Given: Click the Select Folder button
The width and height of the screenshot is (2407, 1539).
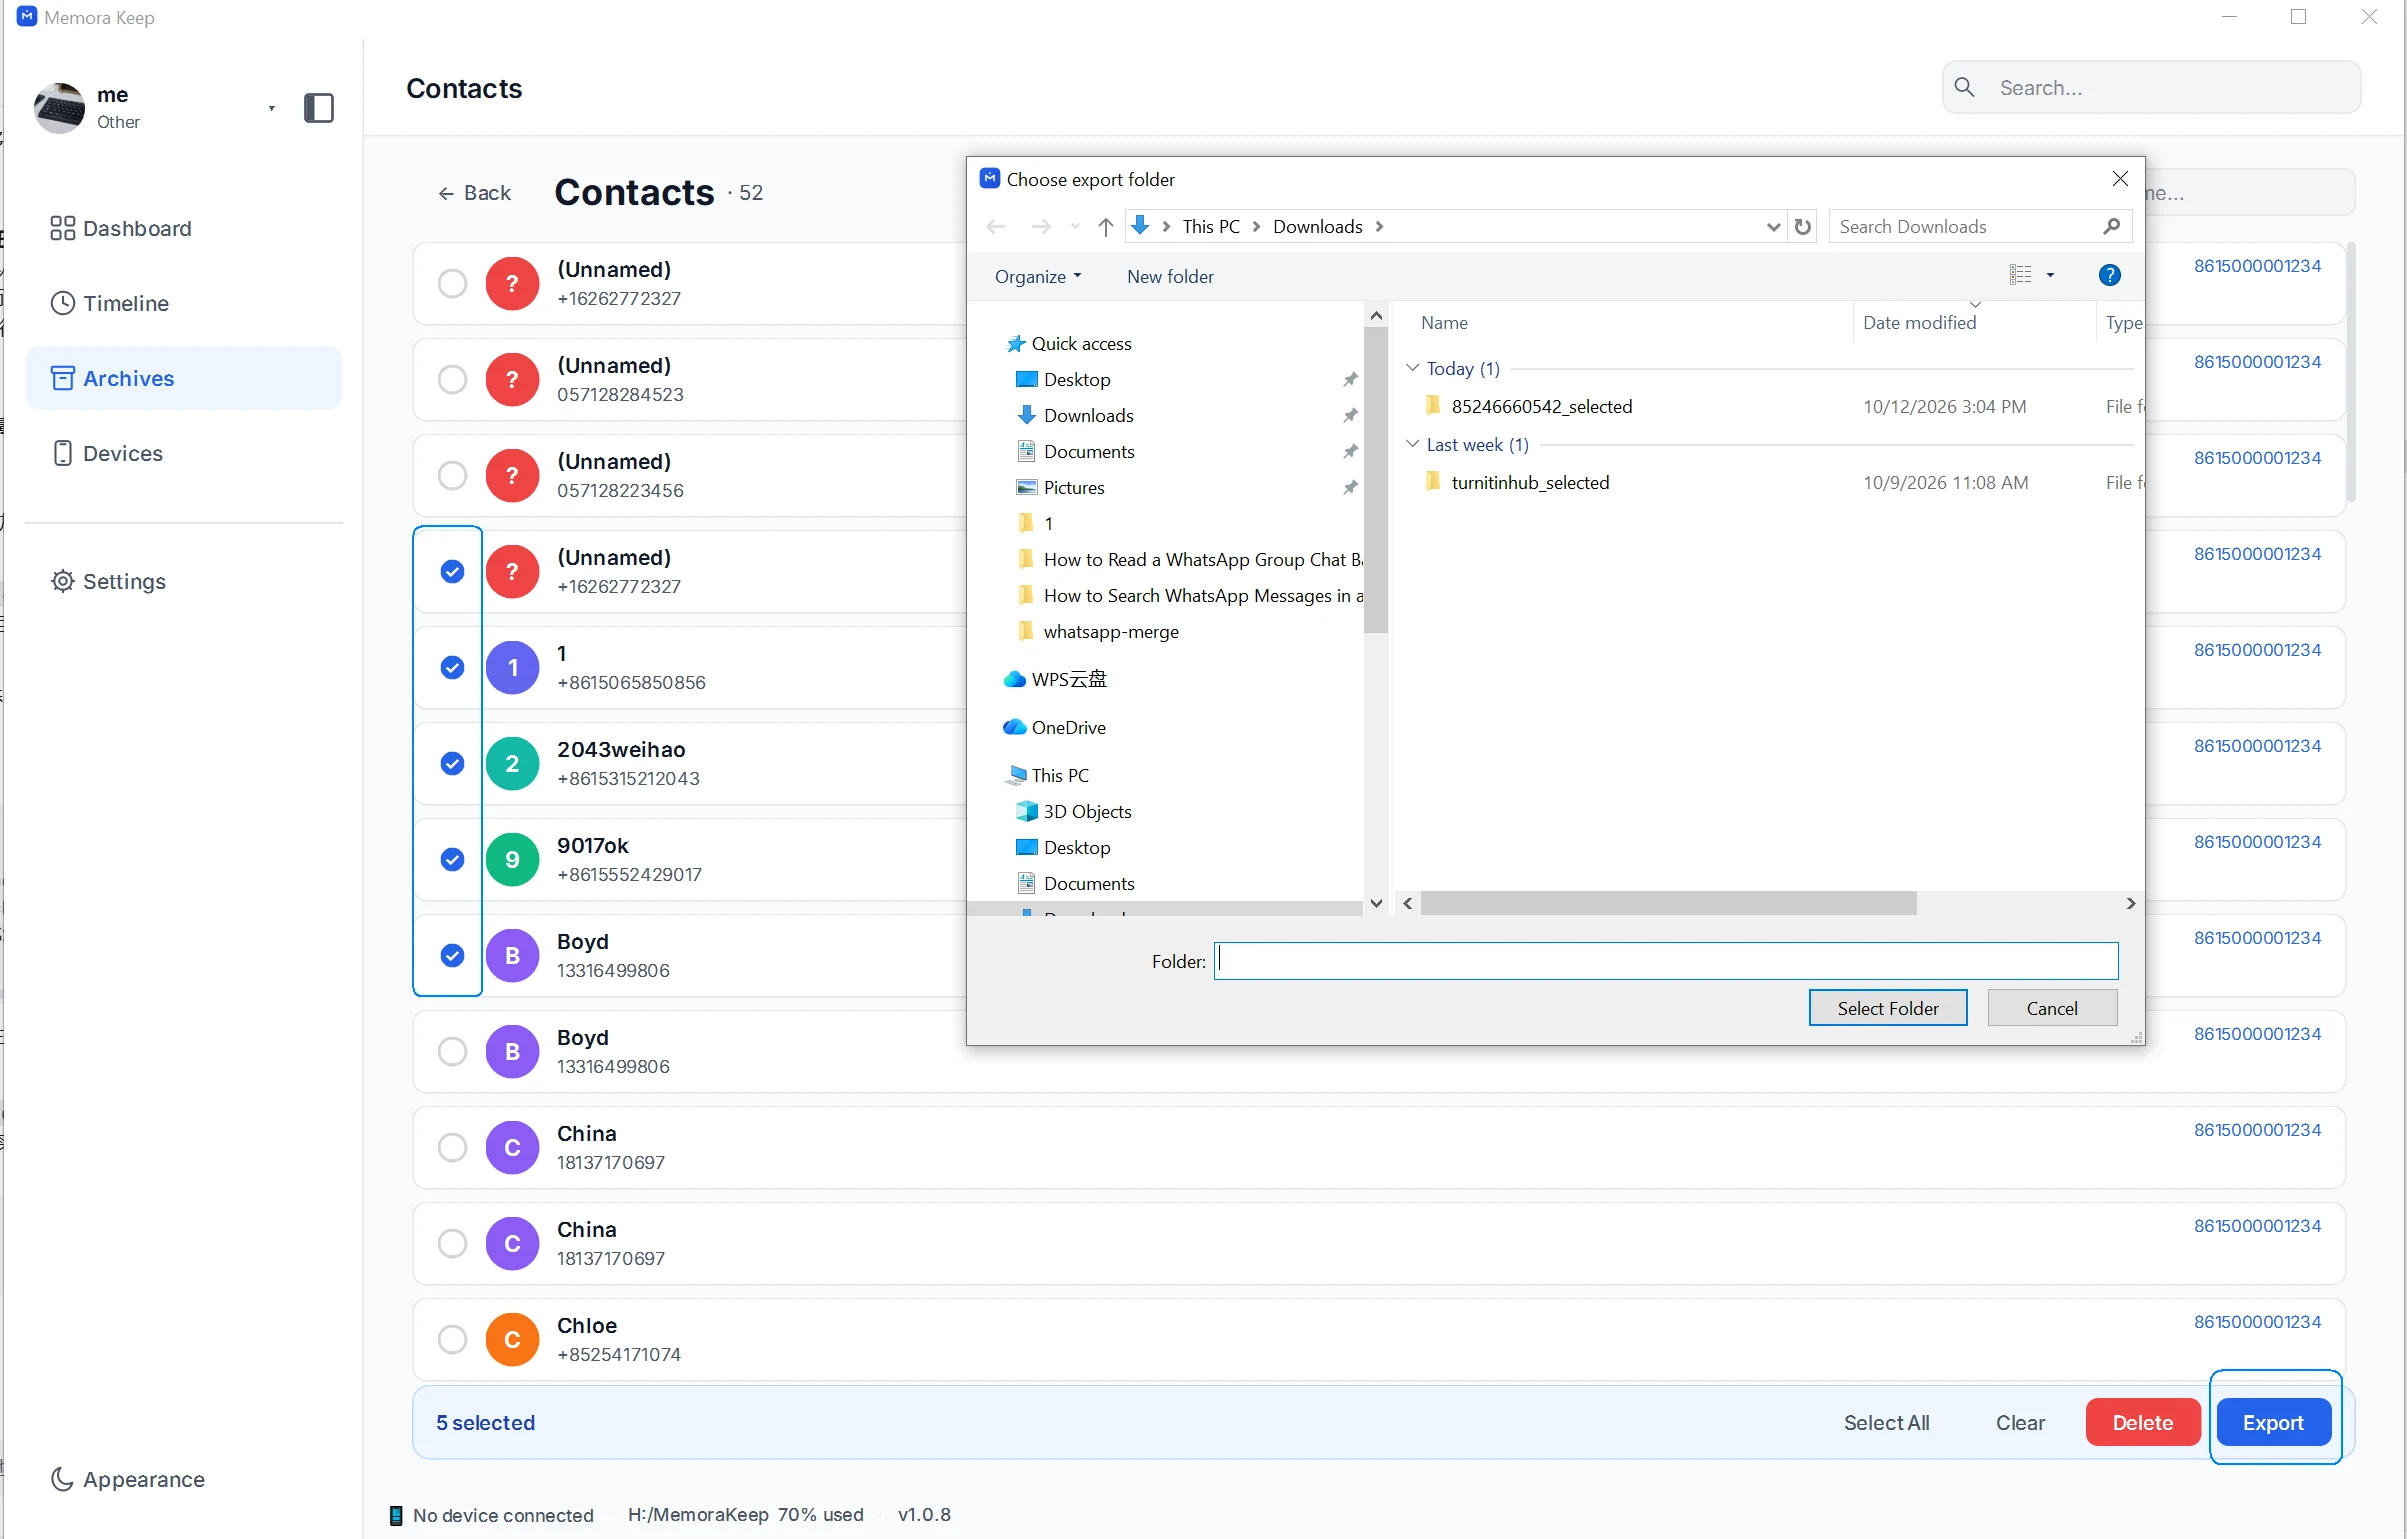Looking at the screenshot, I should click(x=1887, y=1008).
